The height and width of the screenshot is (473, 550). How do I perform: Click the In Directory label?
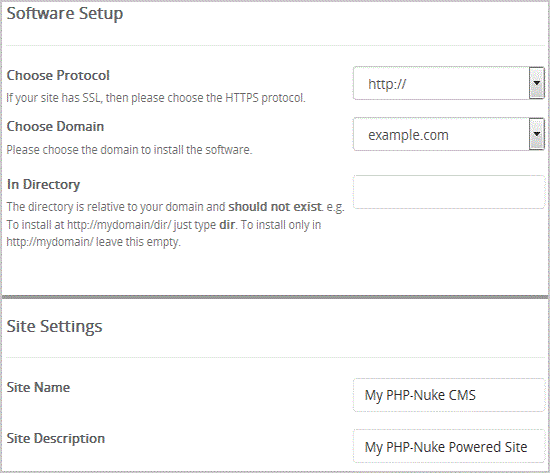[x=43, y=185]
